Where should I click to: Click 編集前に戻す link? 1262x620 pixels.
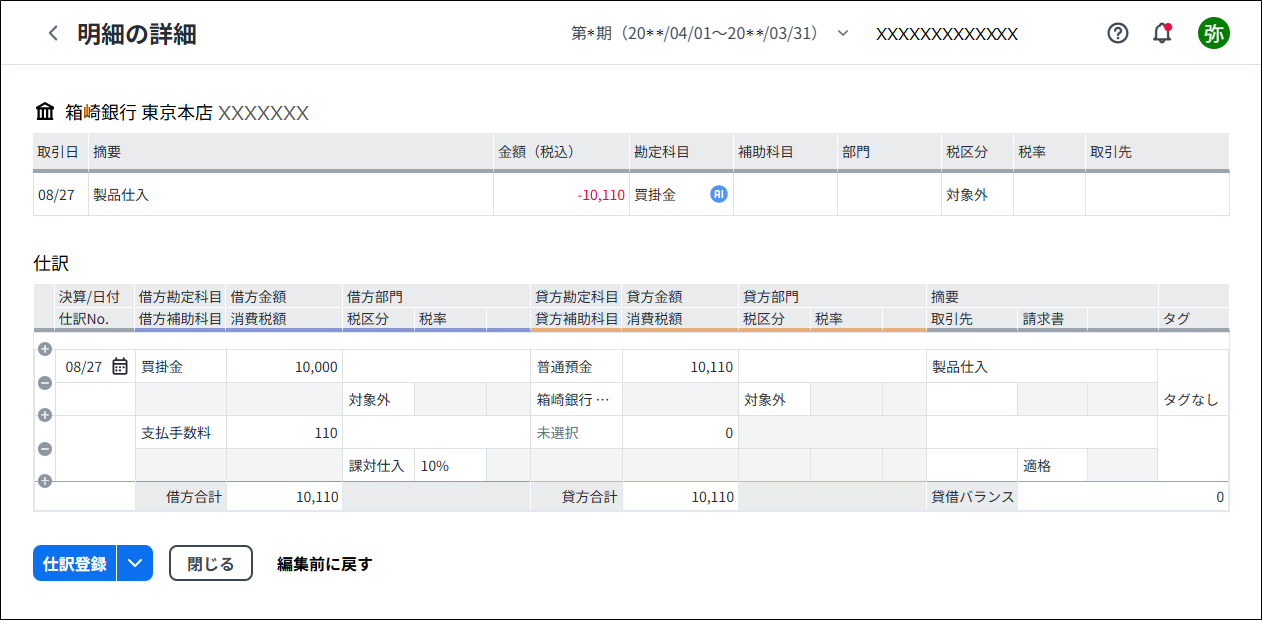324,564
